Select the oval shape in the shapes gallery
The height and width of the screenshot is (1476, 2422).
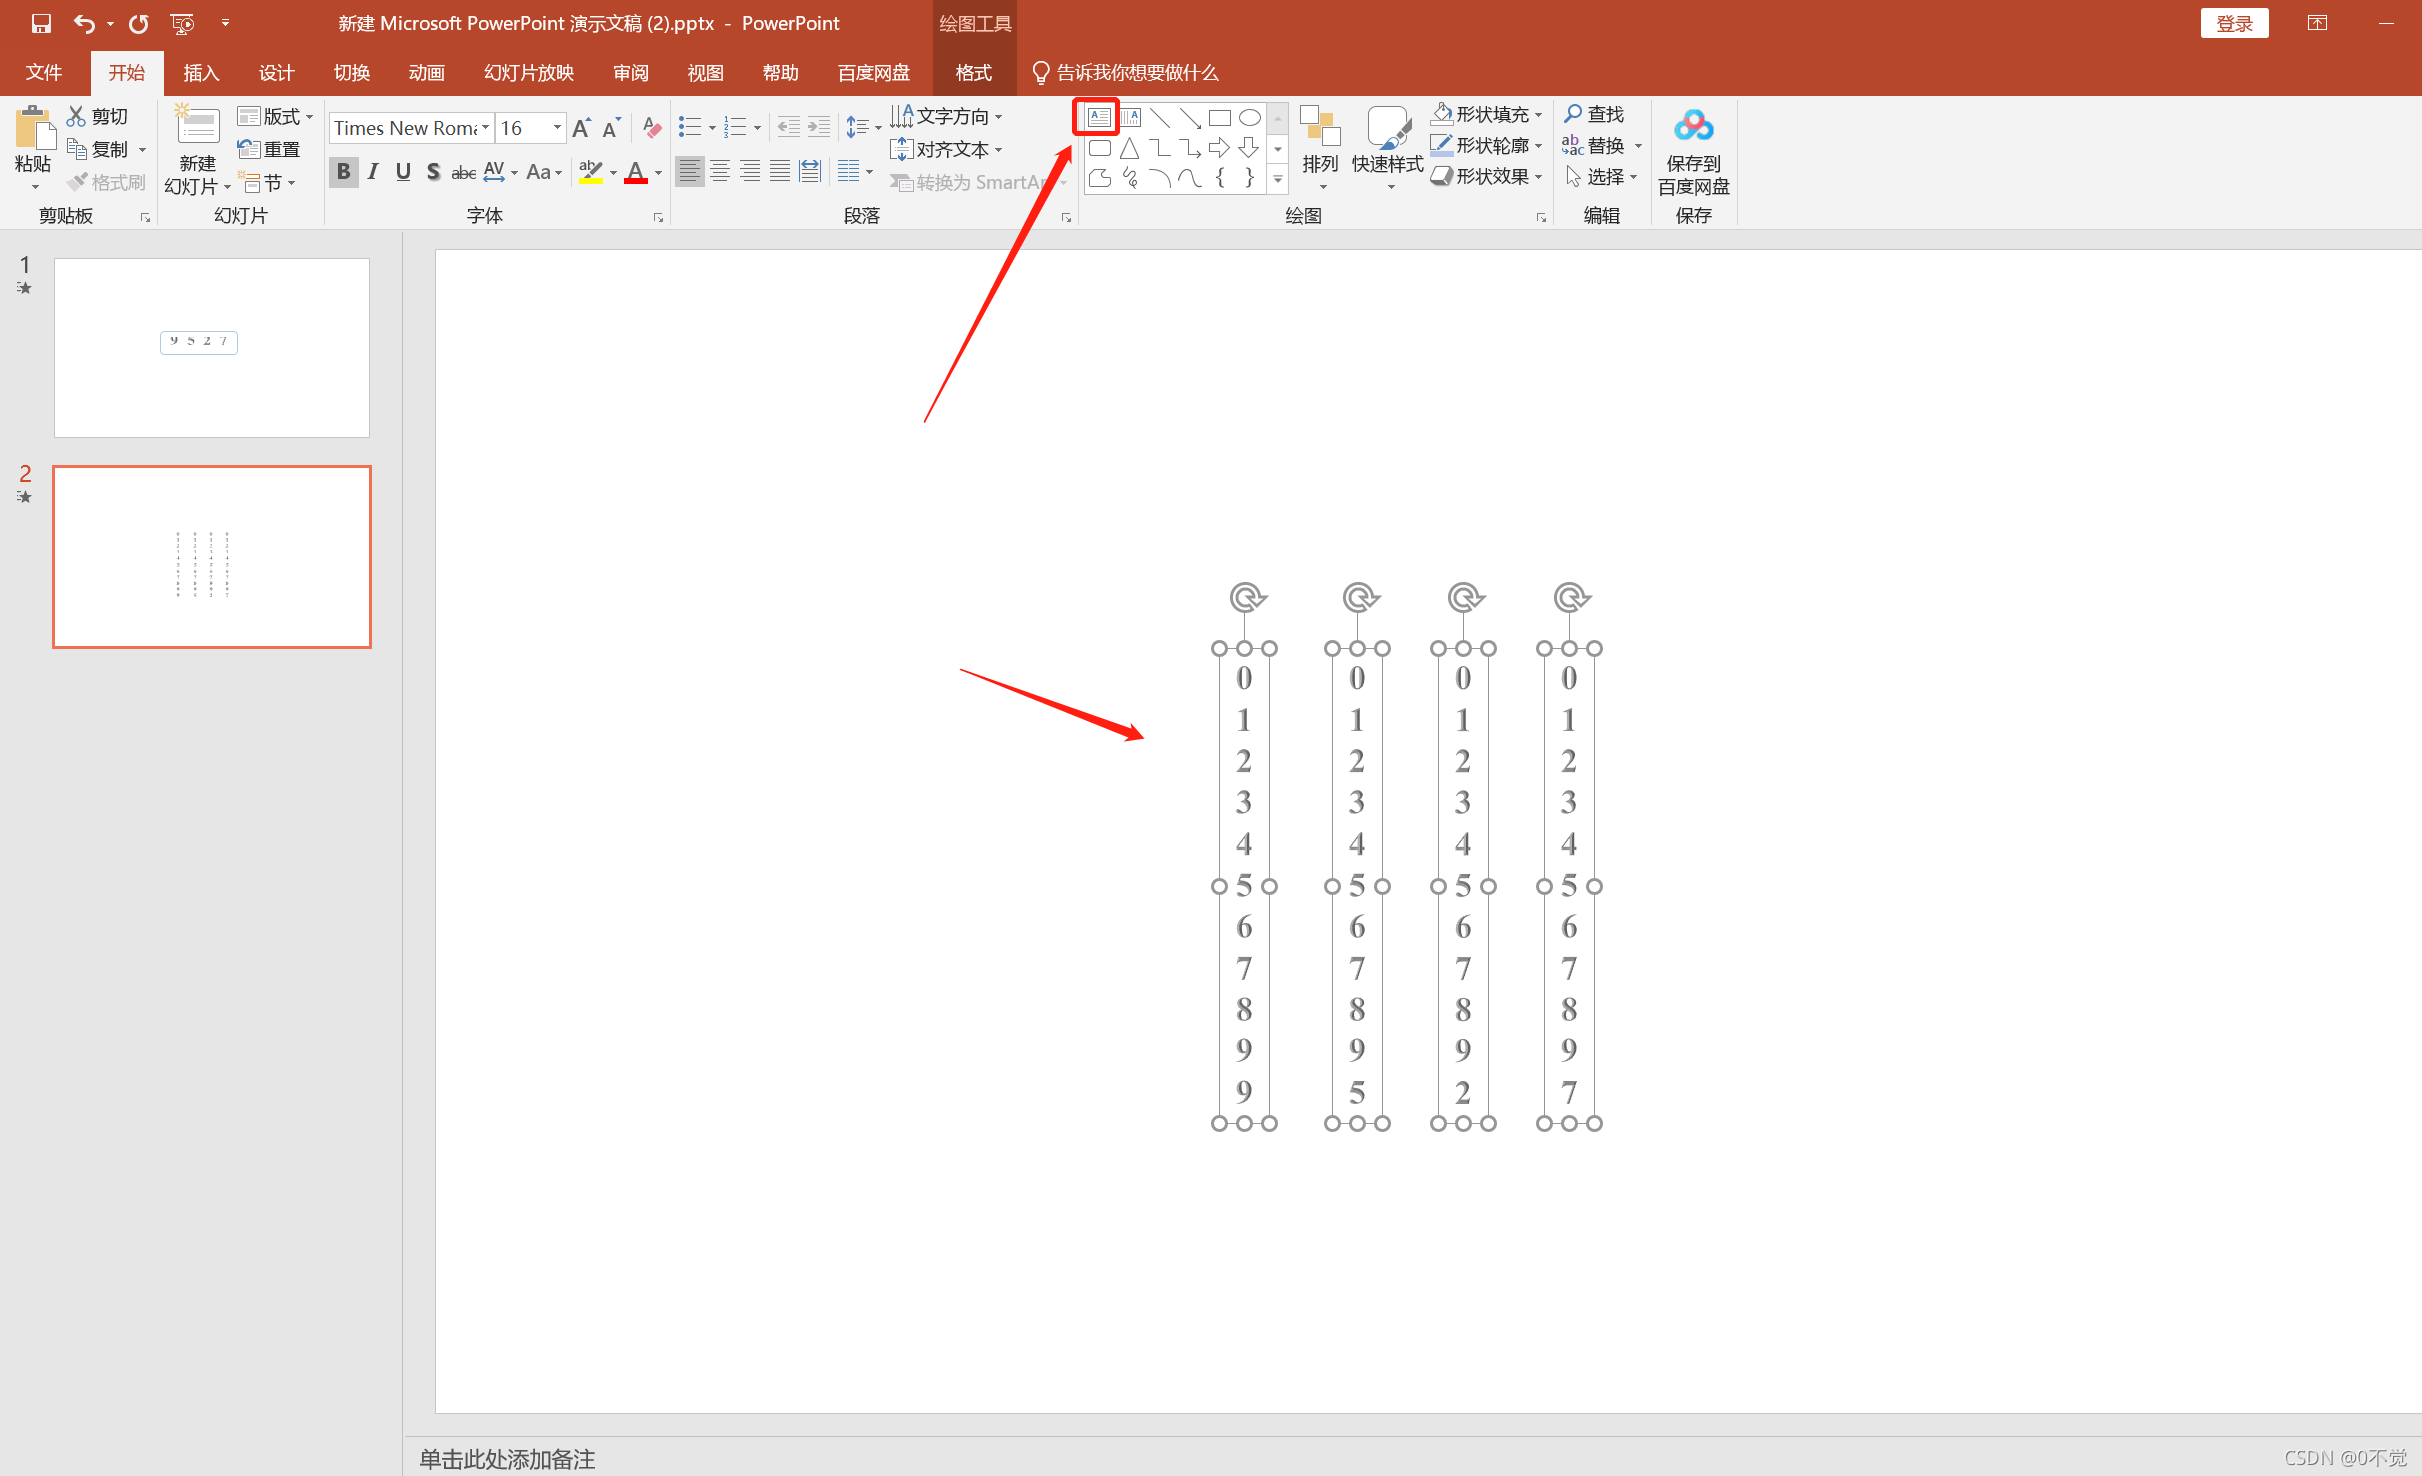1249,118
